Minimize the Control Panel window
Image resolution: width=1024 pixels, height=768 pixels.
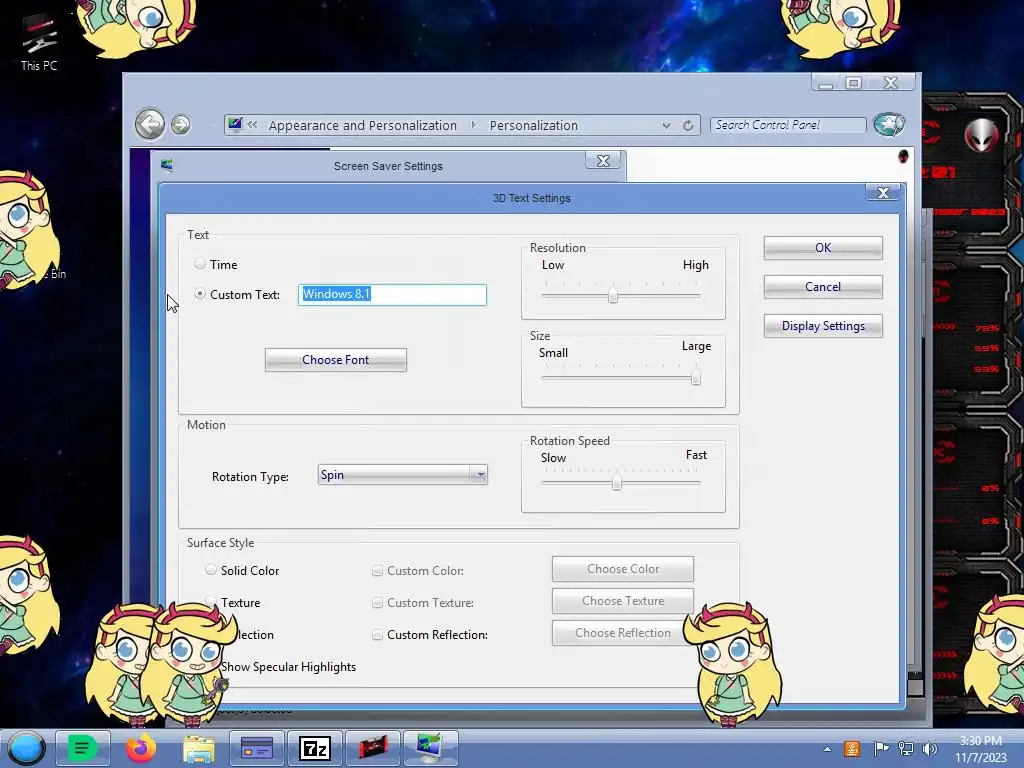pos(825,82)
